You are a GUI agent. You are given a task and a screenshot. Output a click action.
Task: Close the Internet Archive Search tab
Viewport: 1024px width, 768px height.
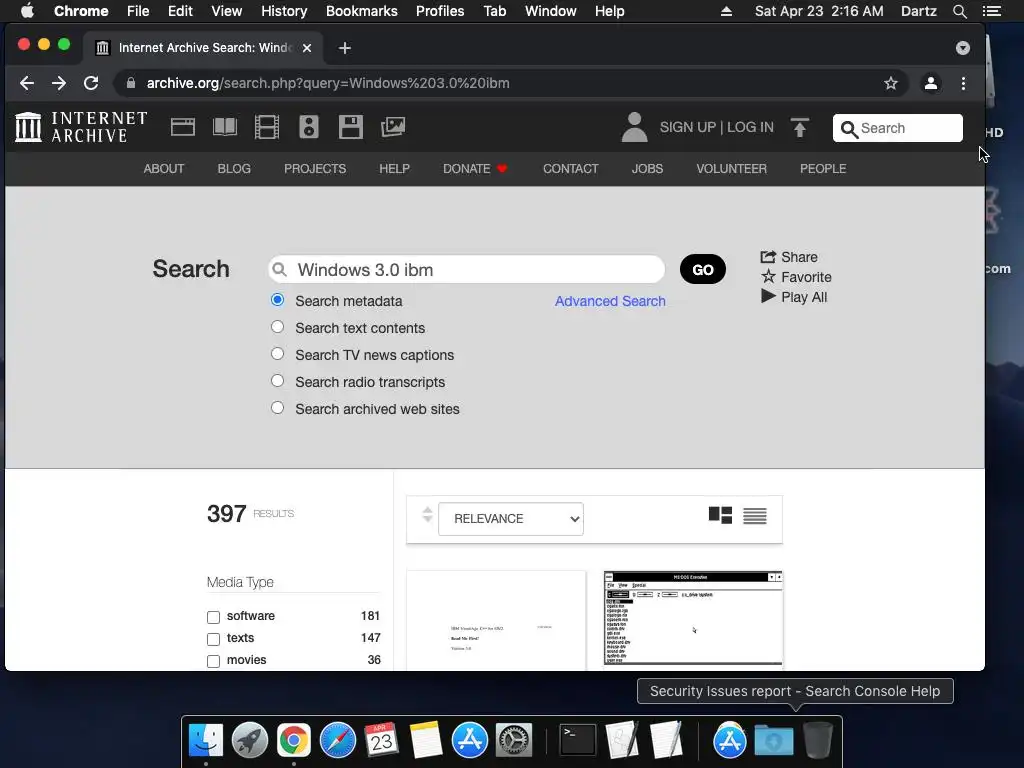pyautogui.click(x=307, y=48)
